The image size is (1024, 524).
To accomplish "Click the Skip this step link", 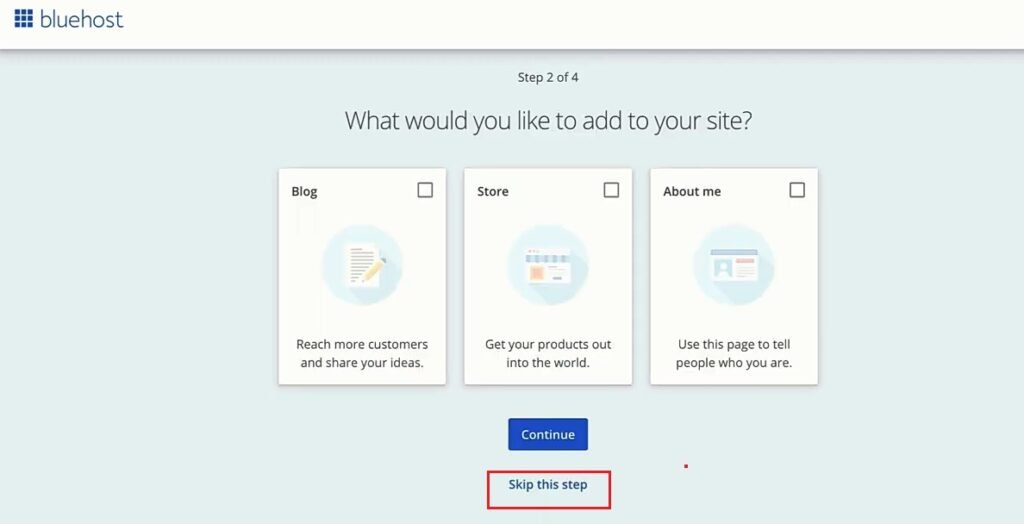I will coord(548,485).
